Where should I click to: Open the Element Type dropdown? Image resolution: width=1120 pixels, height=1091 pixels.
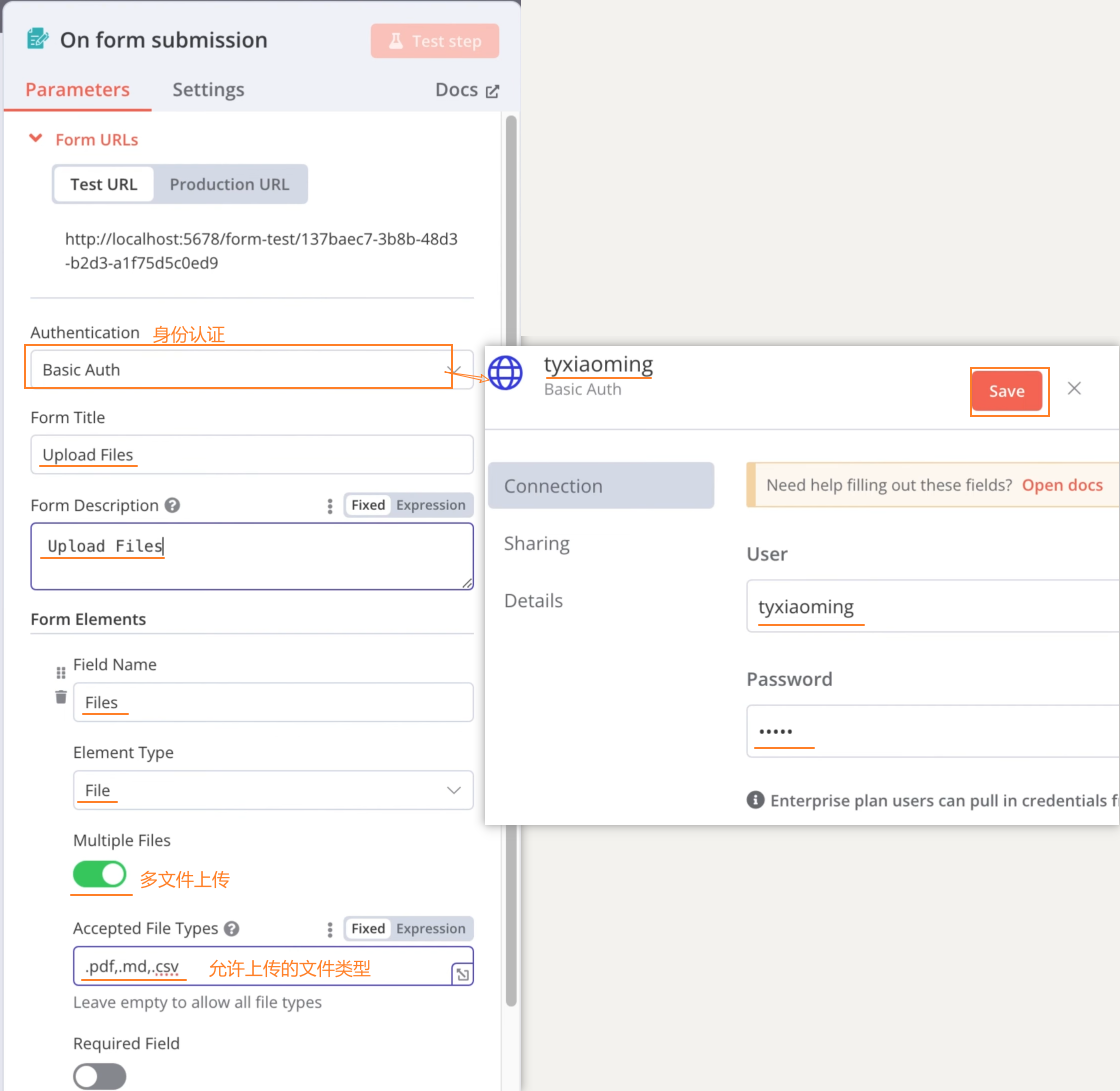272,790
